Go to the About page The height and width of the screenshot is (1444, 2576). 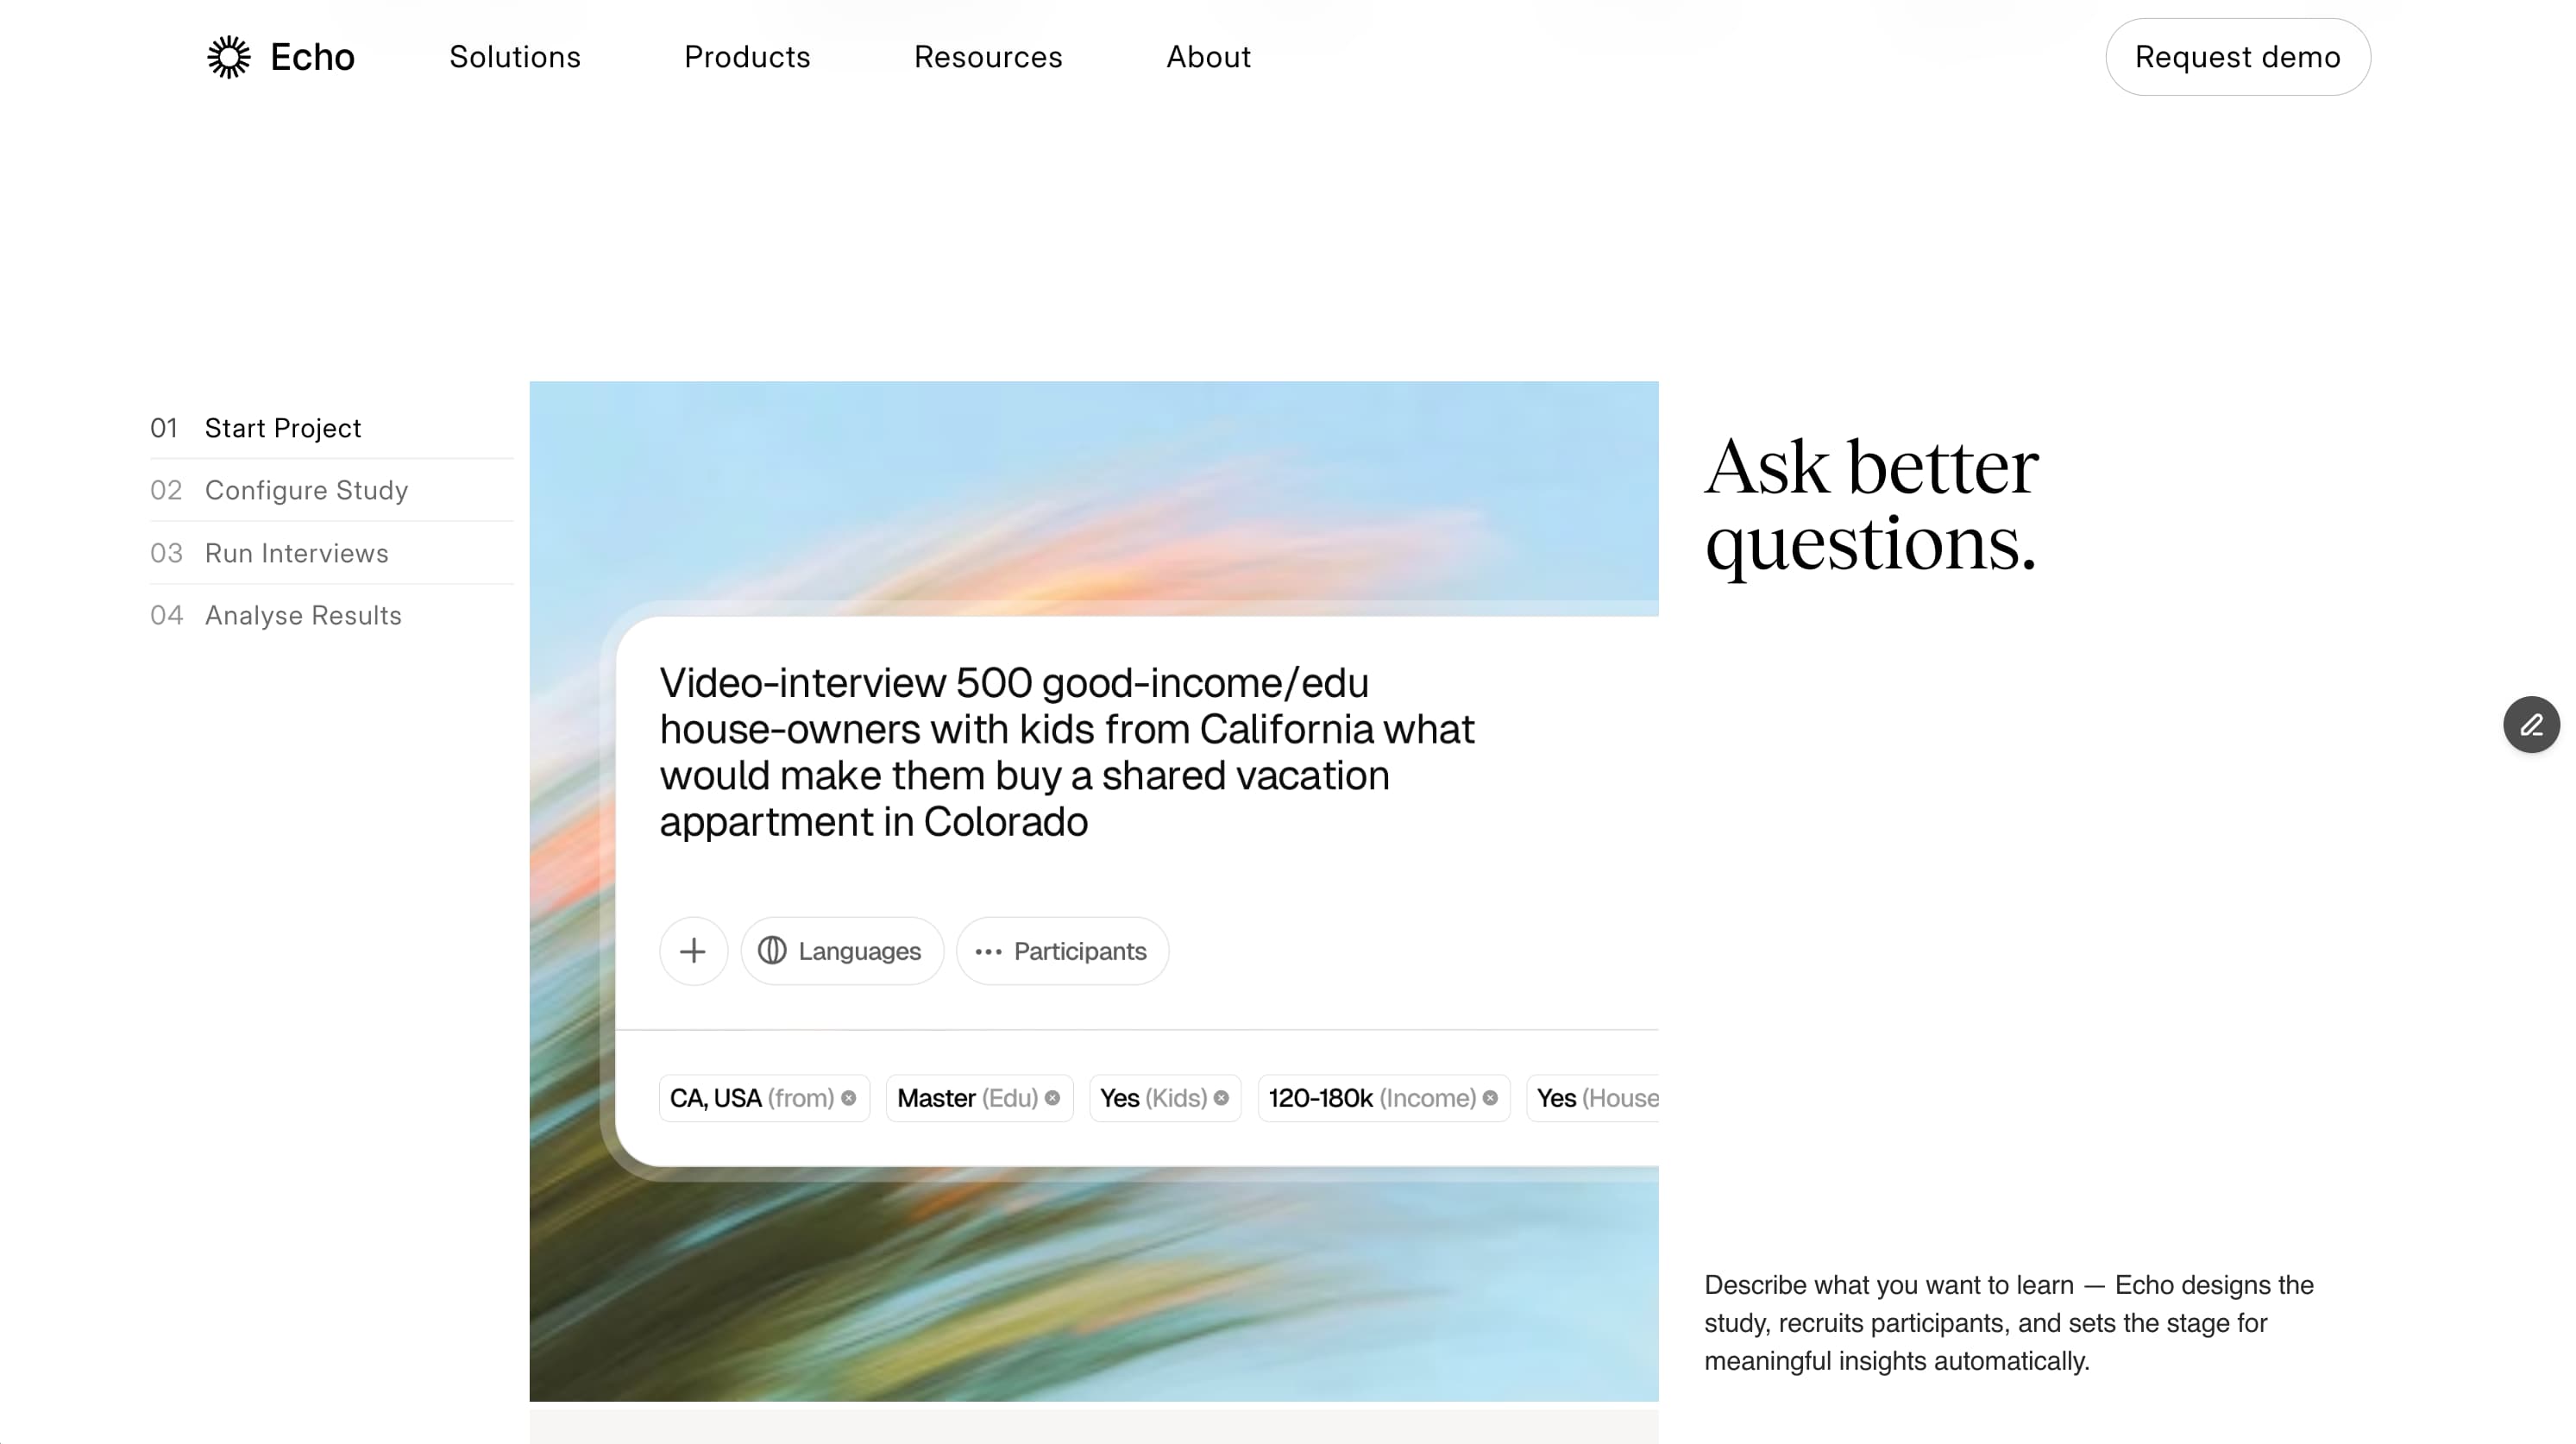pyautogui.click(x=1208, y=57)
